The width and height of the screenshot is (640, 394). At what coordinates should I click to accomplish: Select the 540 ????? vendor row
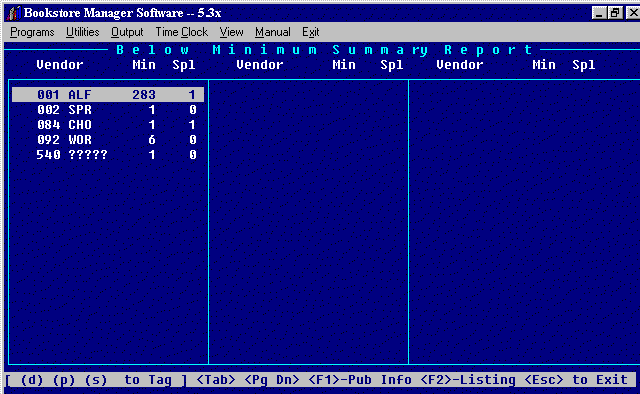[108, 155]
